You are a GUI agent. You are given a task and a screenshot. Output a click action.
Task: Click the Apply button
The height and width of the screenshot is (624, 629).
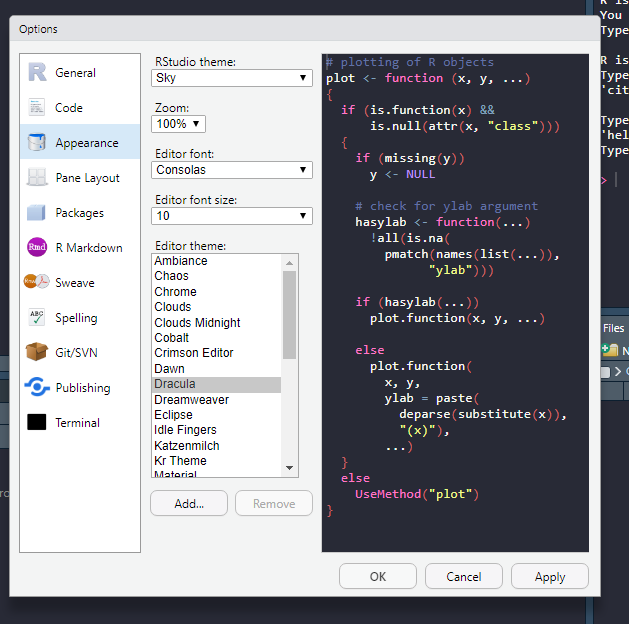pyautogui.click(x=550, y=576)
